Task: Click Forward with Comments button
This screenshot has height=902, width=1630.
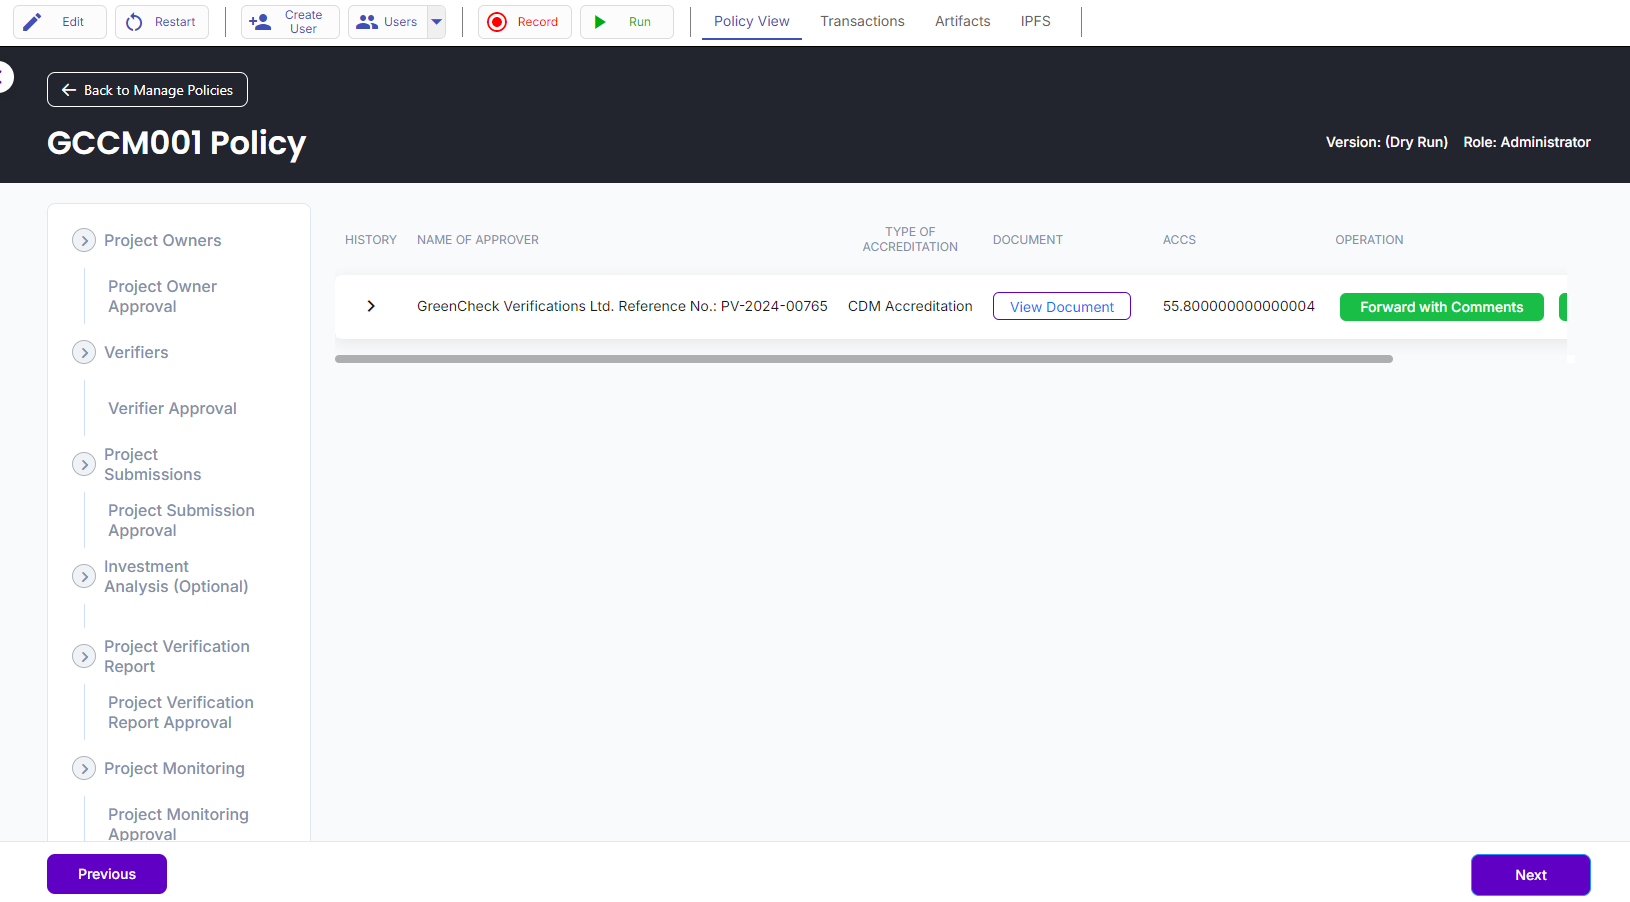Action: [x=1441, y=307]
